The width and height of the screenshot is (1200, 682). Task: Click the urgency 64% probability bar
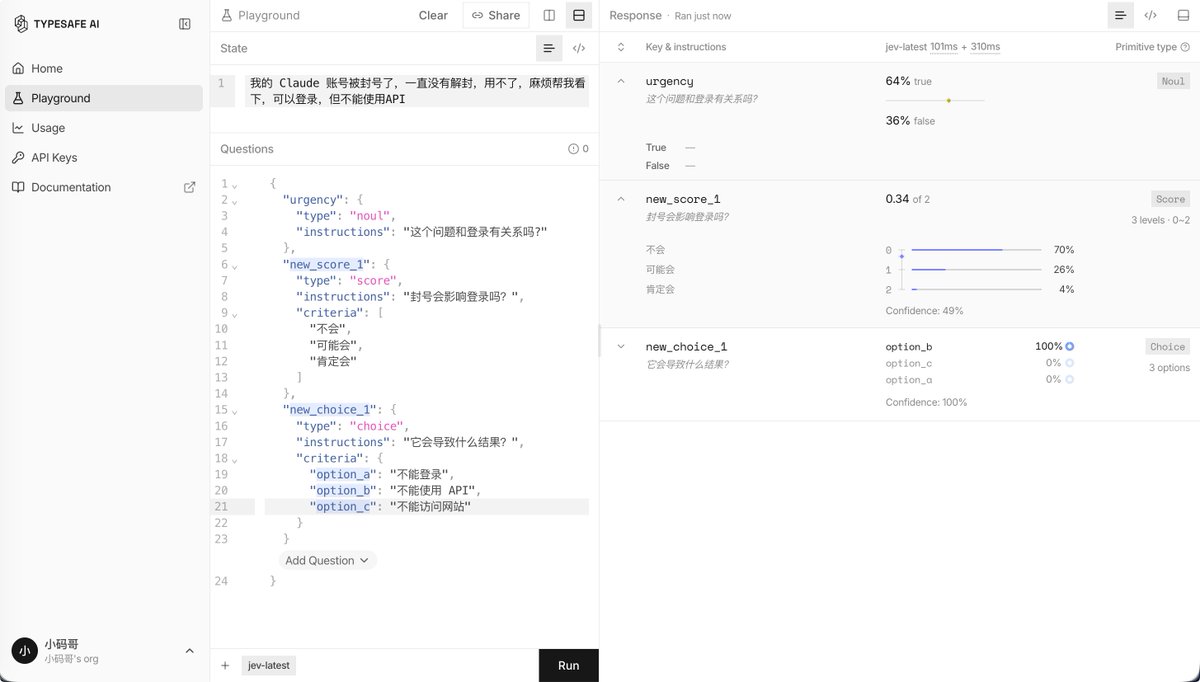(935, 100)
